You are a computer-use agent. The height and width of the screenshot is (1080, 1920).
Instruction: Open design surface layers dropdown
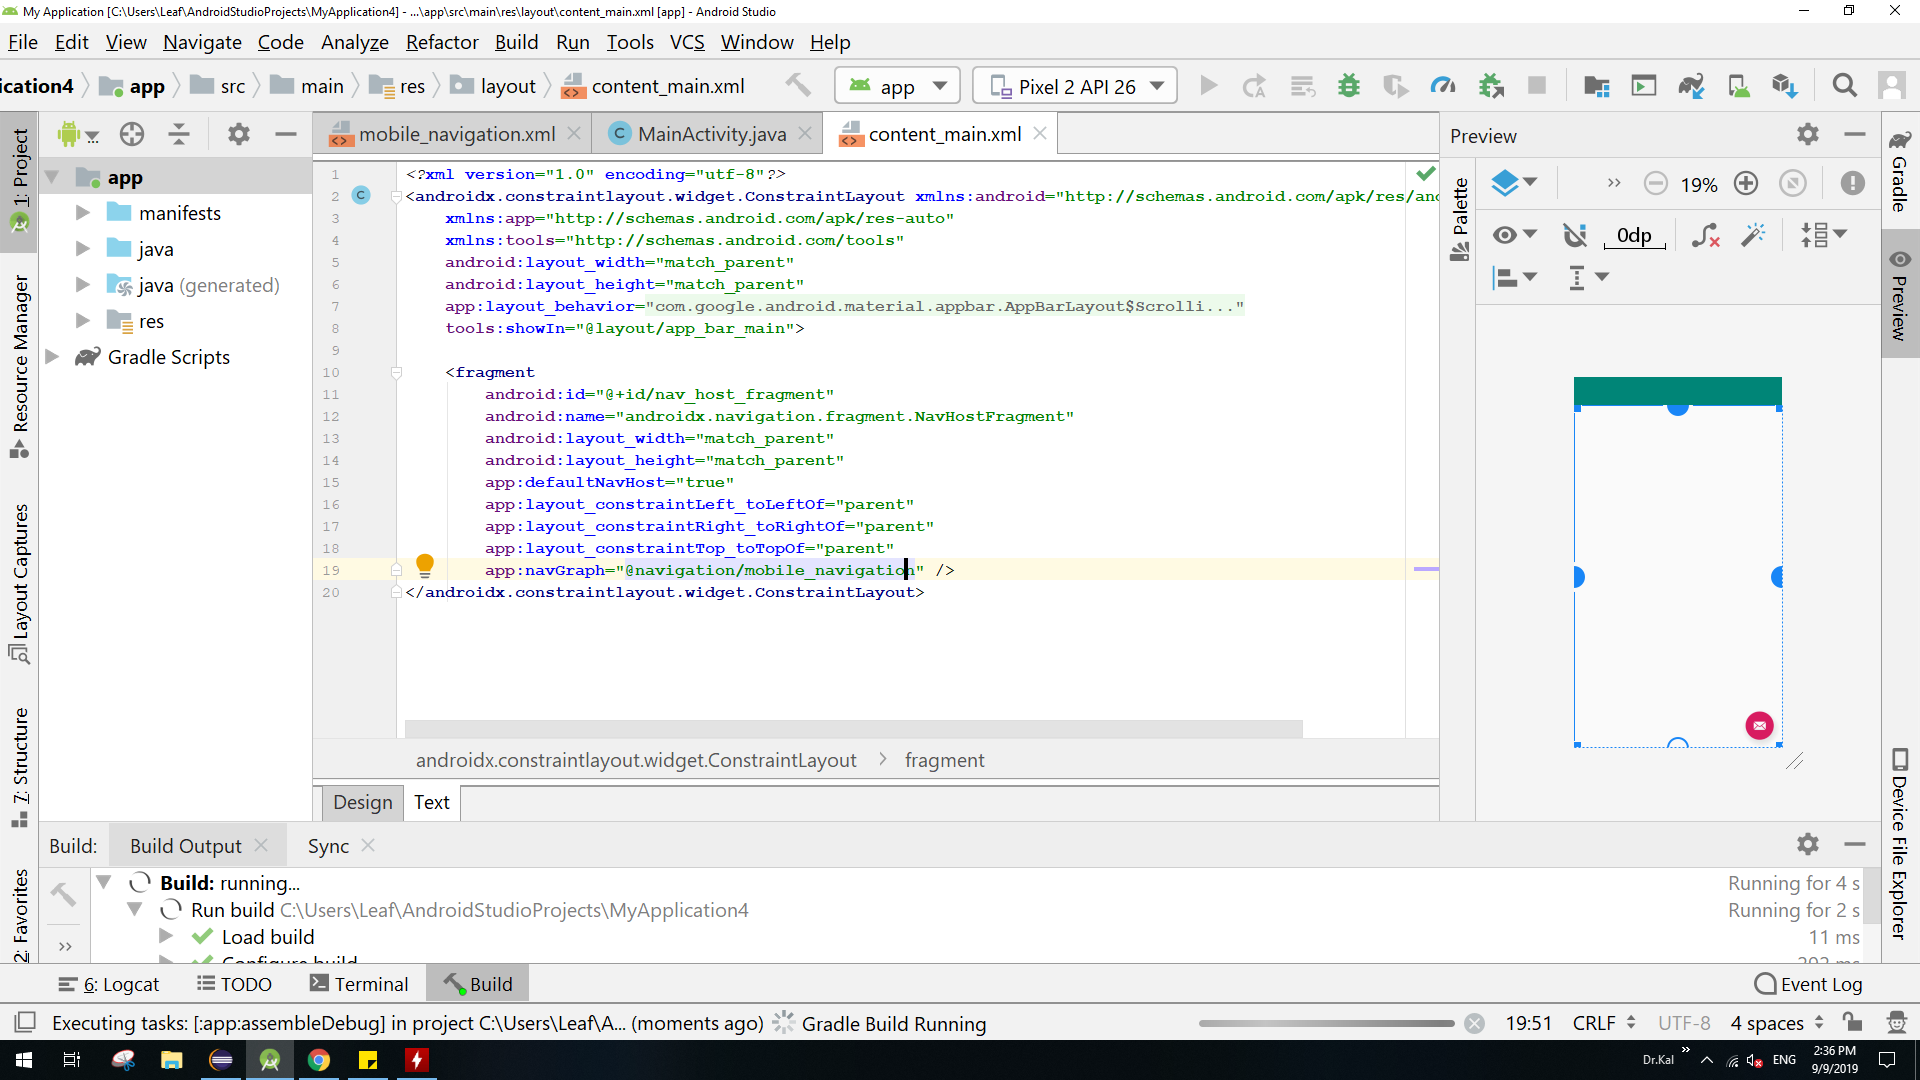tap(1514, 183)
